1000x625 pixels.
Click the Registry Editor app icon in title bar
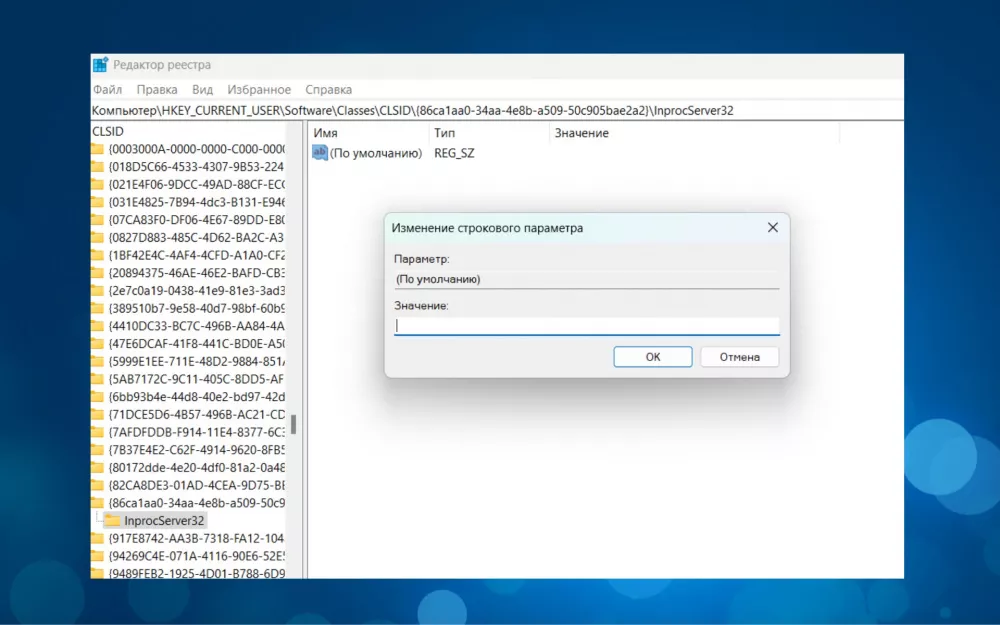click(100, 65)
